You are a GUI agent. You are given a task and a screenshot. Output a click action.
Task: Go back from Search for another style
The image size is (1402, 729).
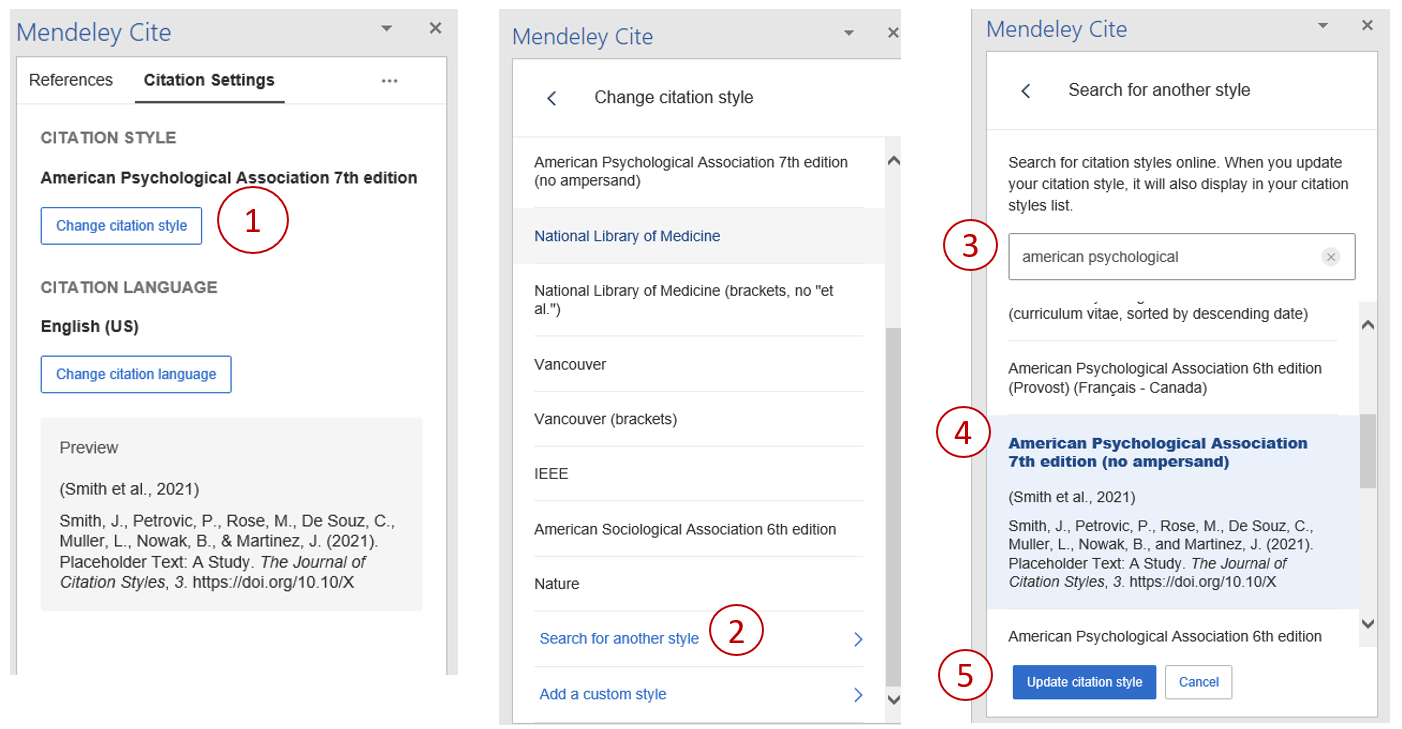(1025, 90)
